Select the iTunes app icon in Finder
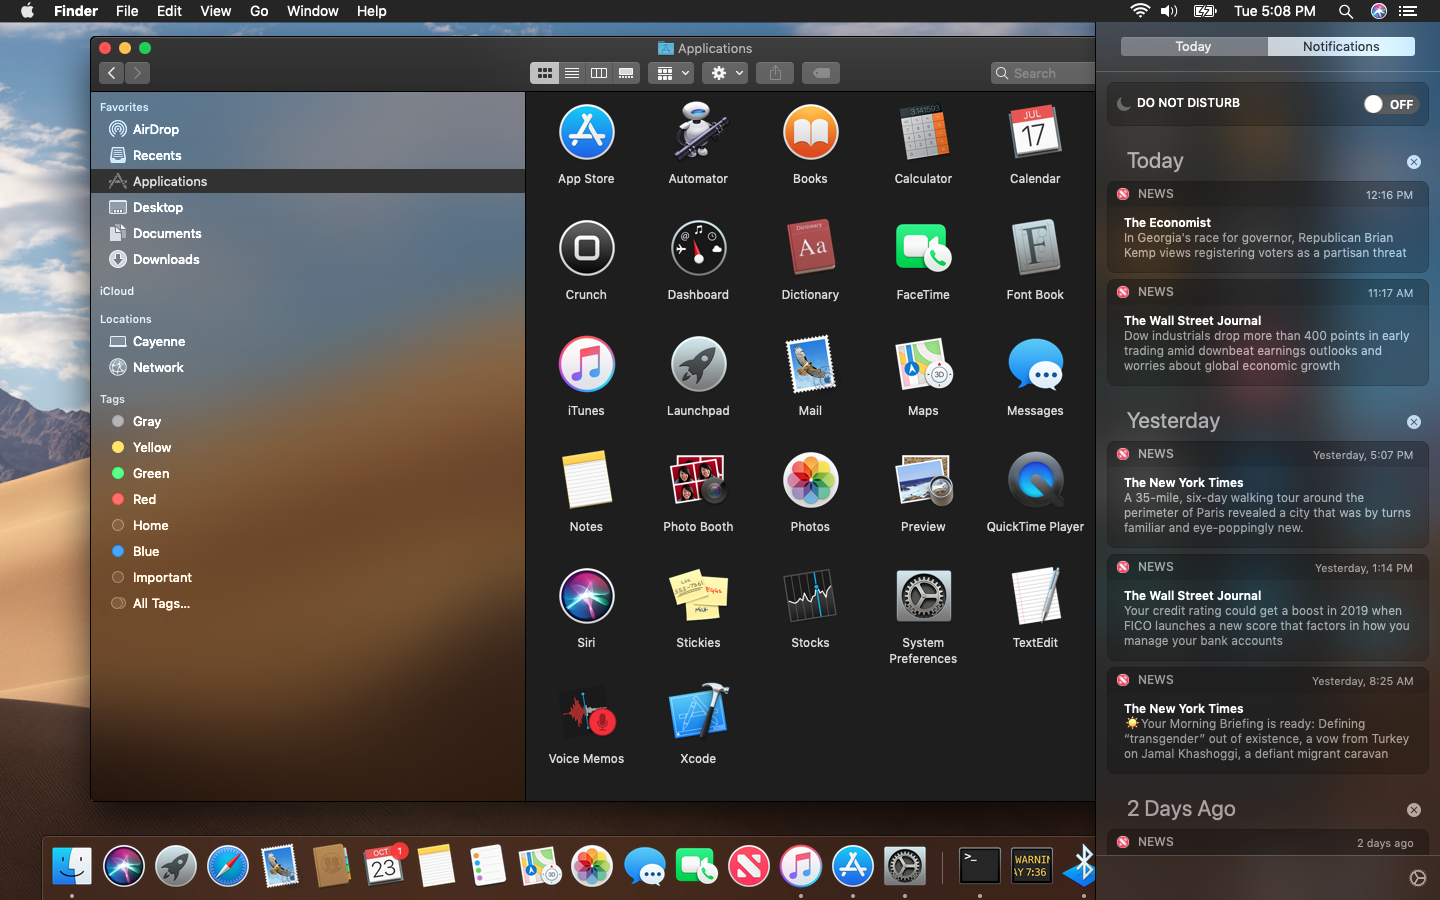The width and height of the screenshot is (1440, 900). coord(586,365)
